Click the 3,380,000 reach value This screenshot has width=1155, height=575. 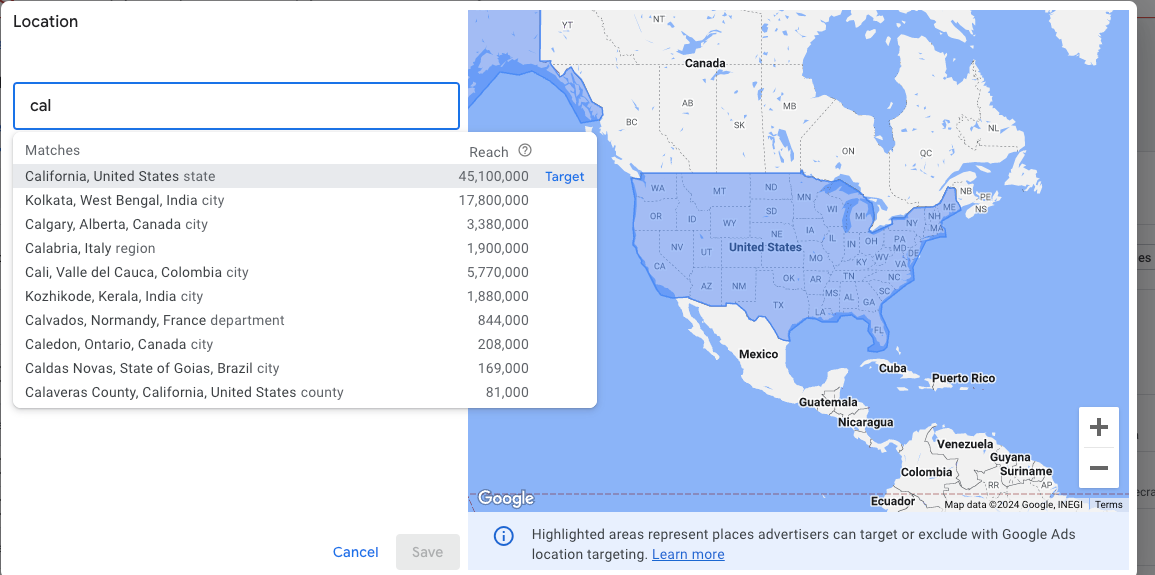click(497, 225)
